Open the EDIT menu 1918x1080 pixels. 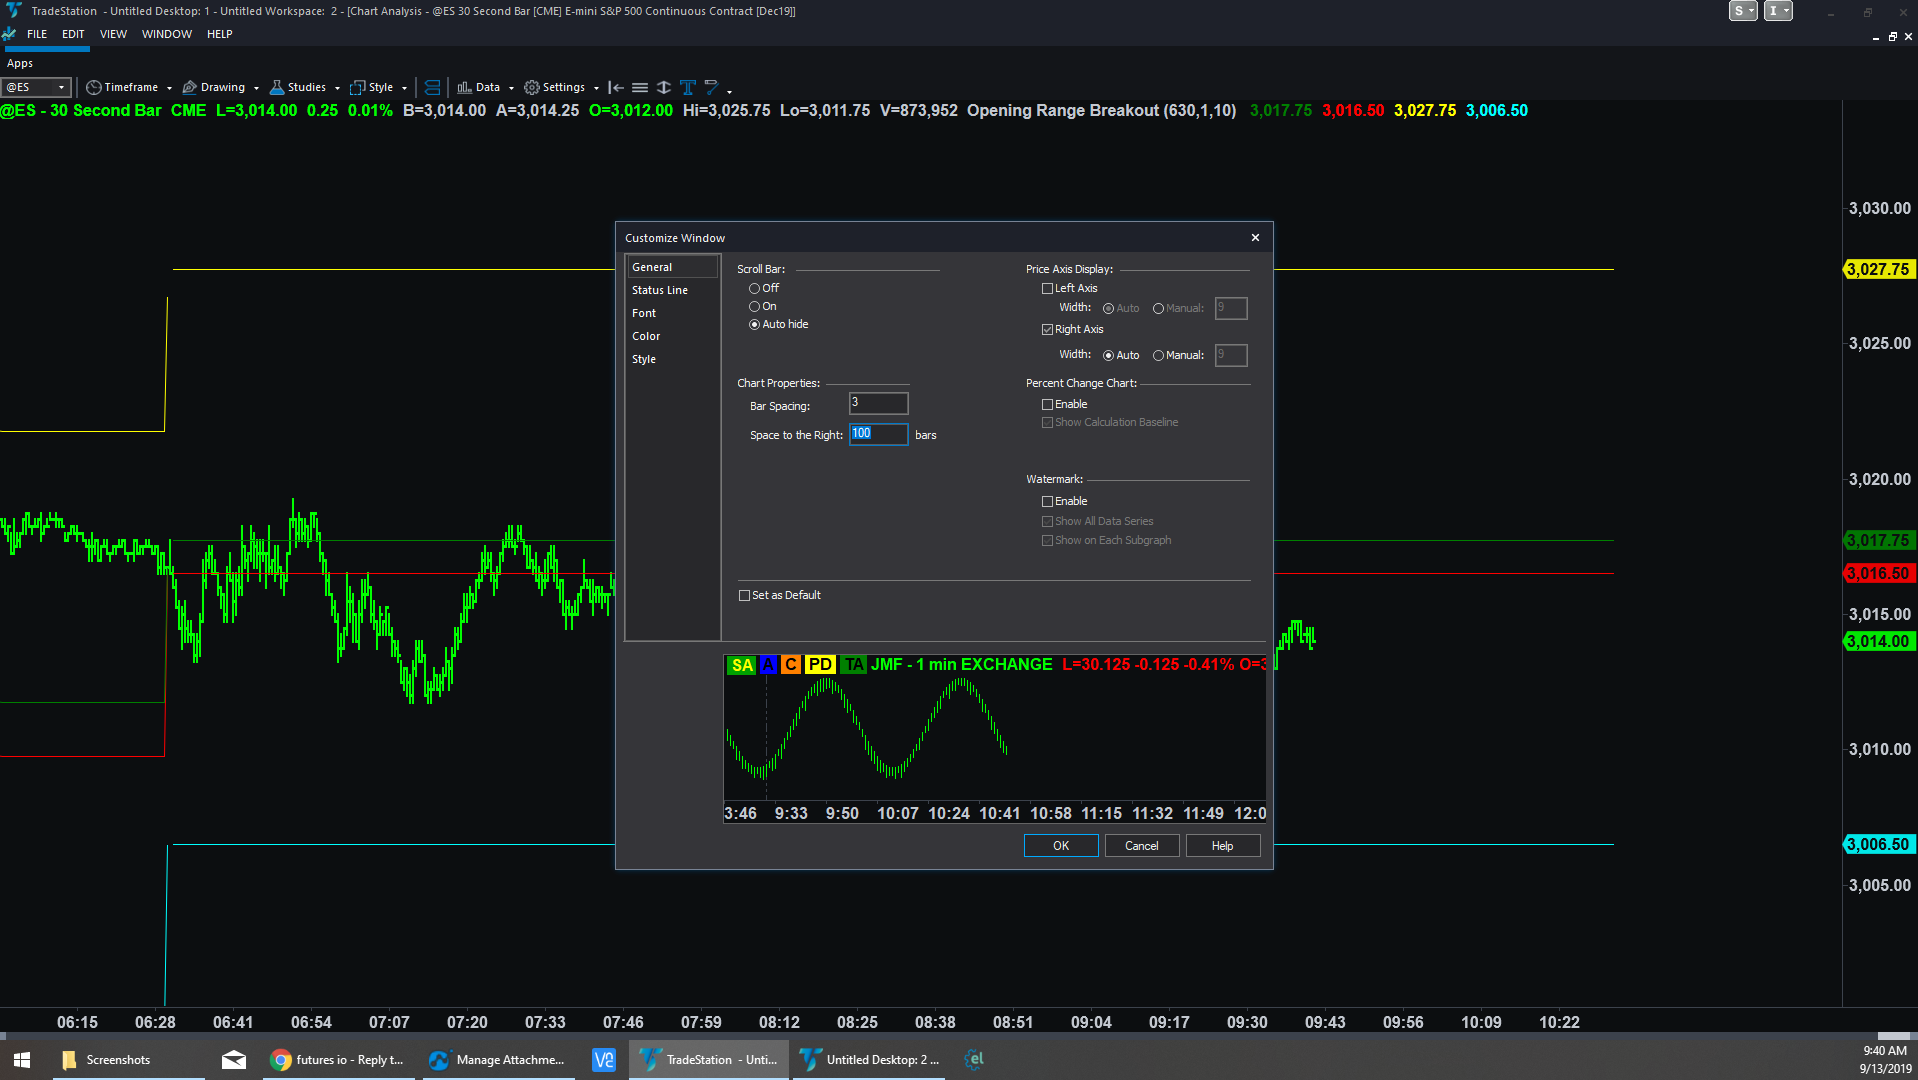click(x=73, y=34)
